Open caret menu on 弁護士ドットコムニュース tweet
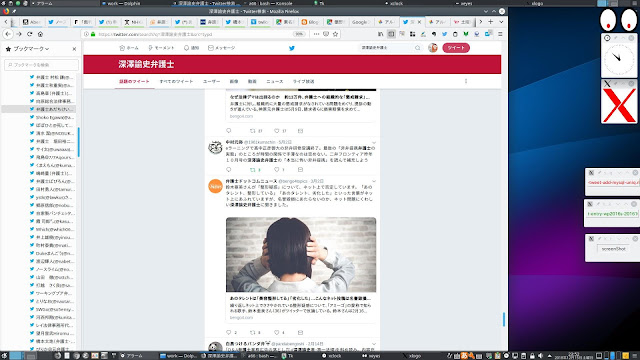Image resolution: width=640 pixels, height=360 pixels. coord(373,181)
